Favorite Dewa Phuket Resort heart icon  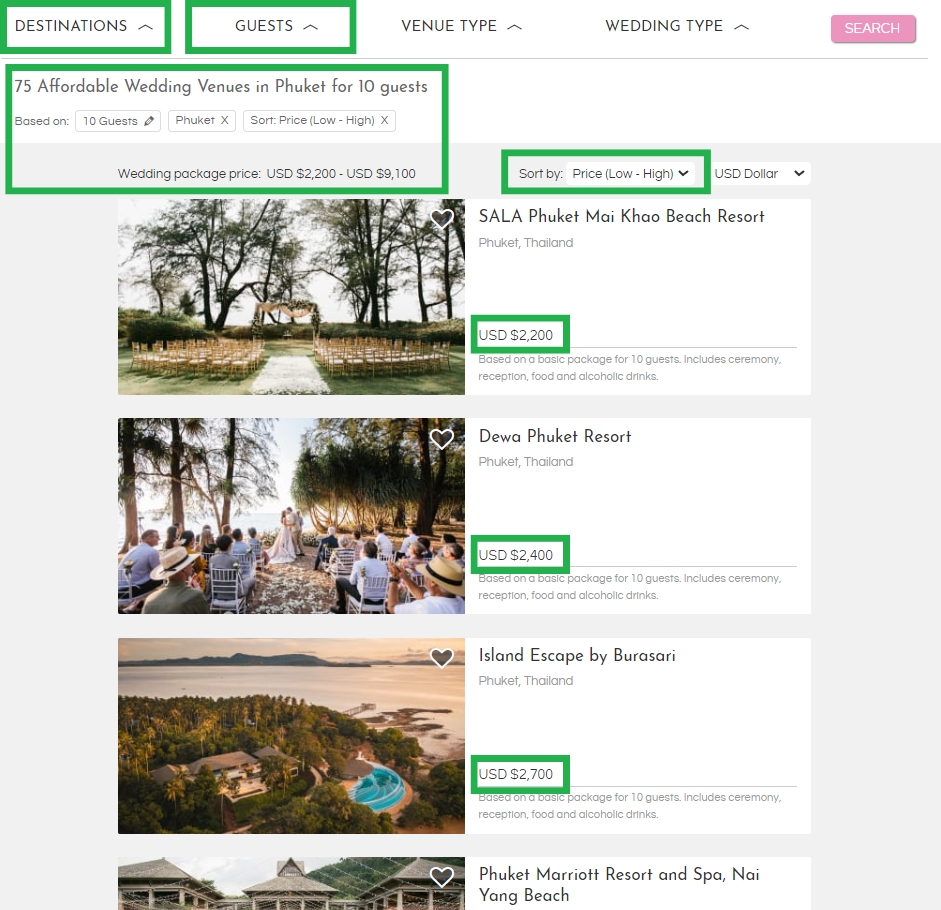(442, 439)
